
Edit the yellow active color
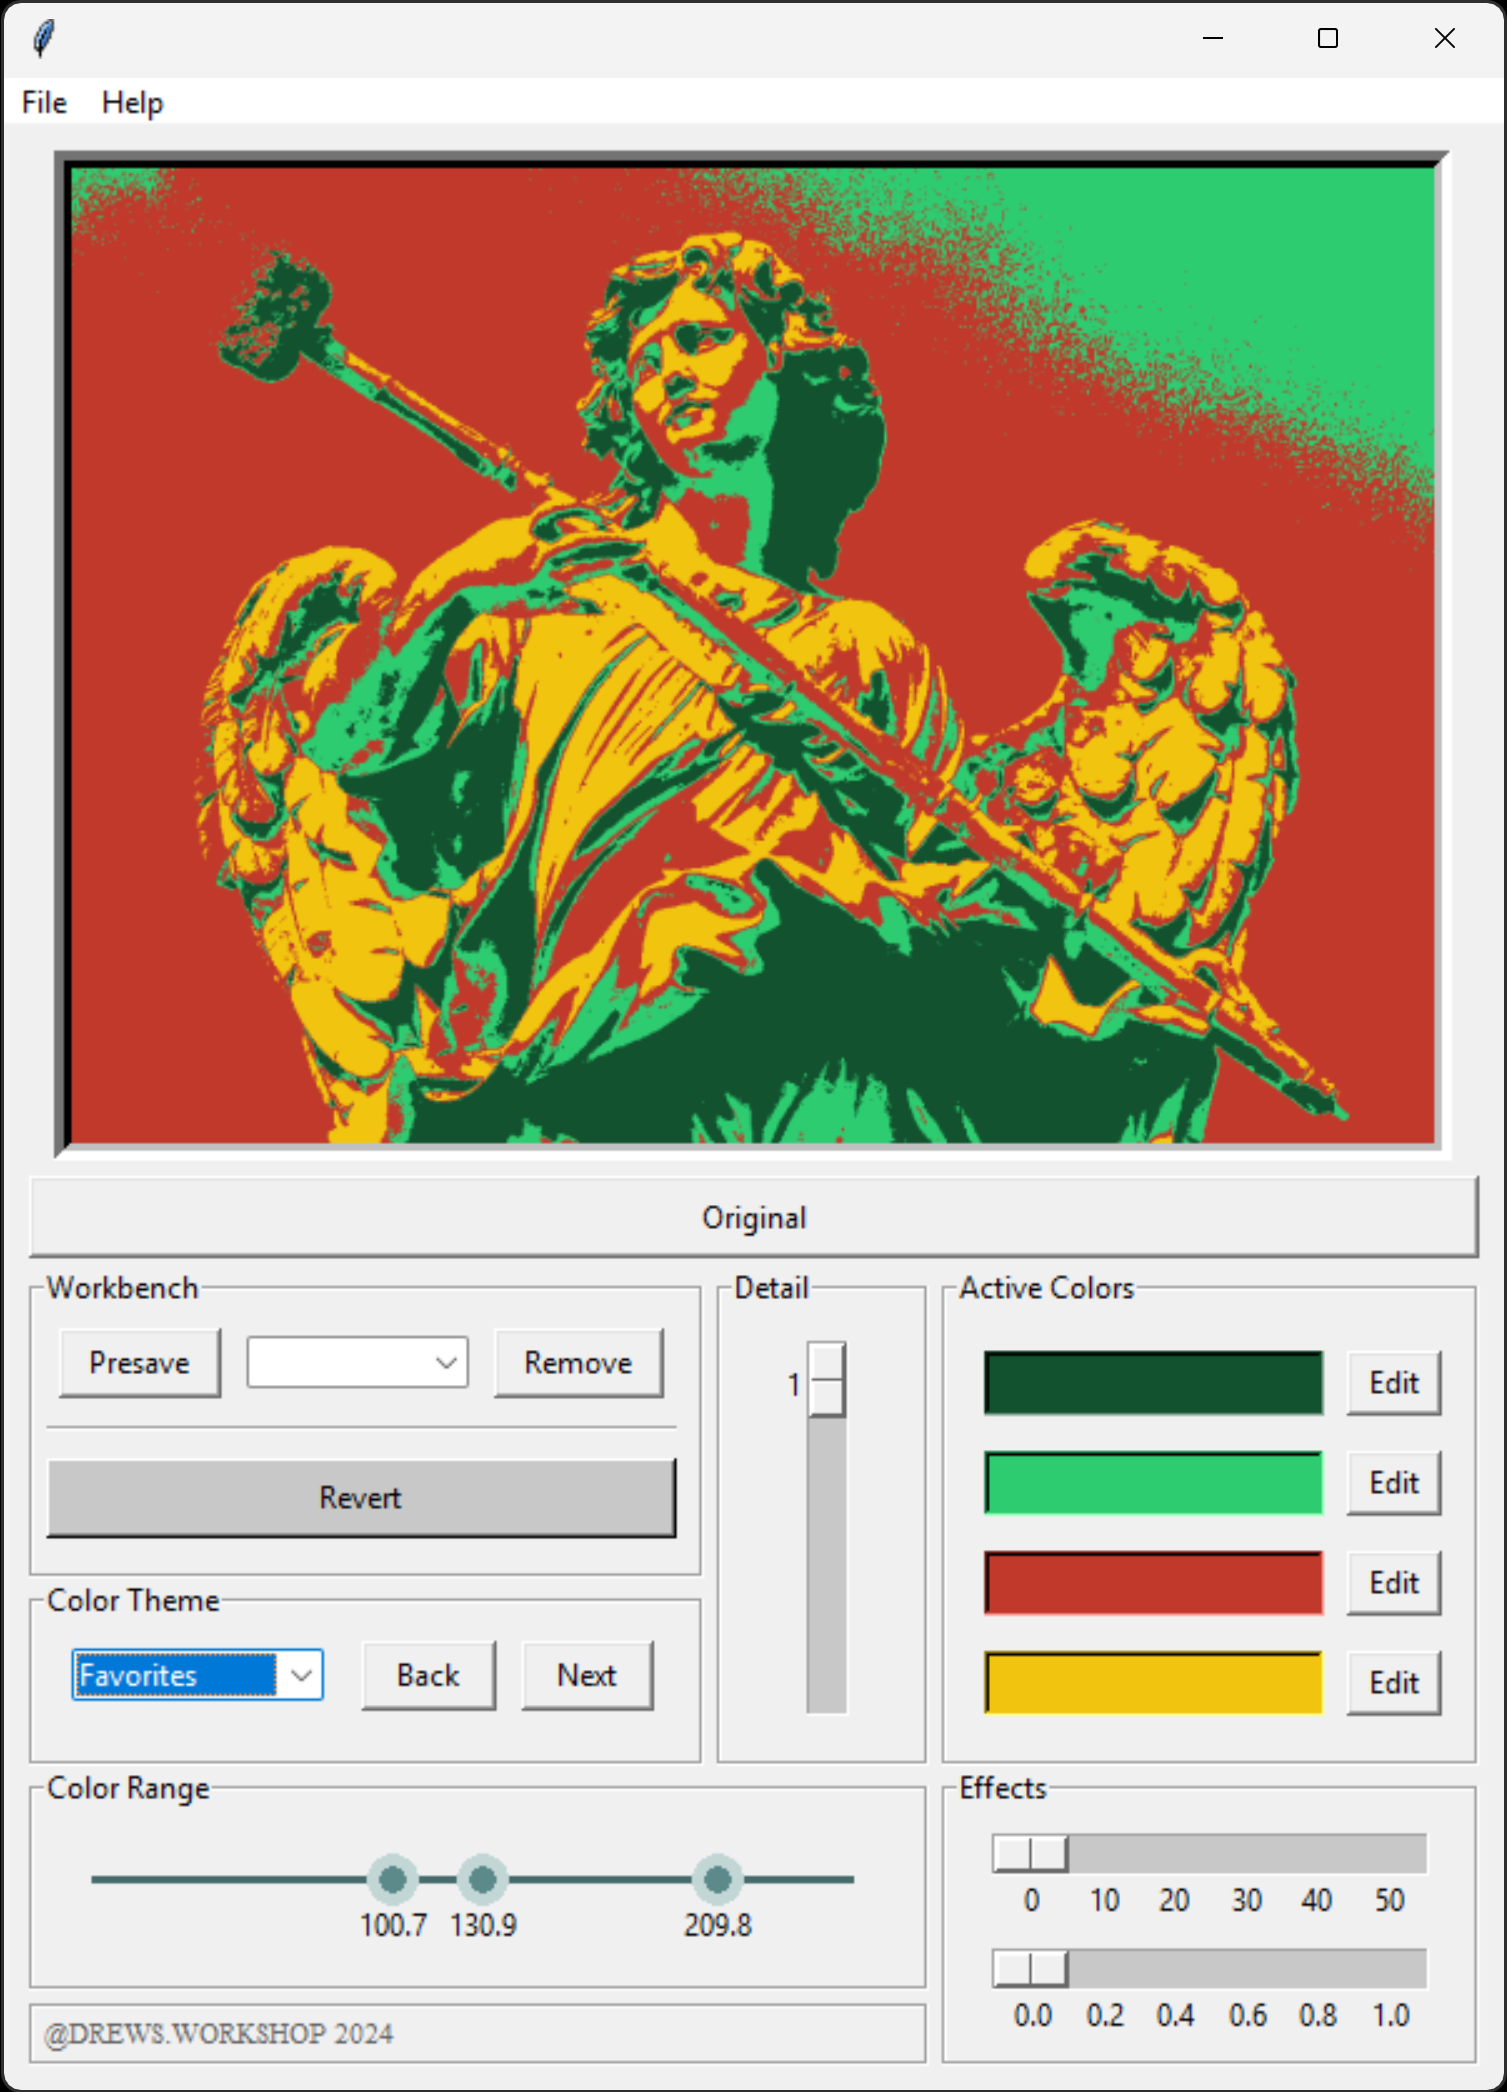click(x=1393, y=1683)
